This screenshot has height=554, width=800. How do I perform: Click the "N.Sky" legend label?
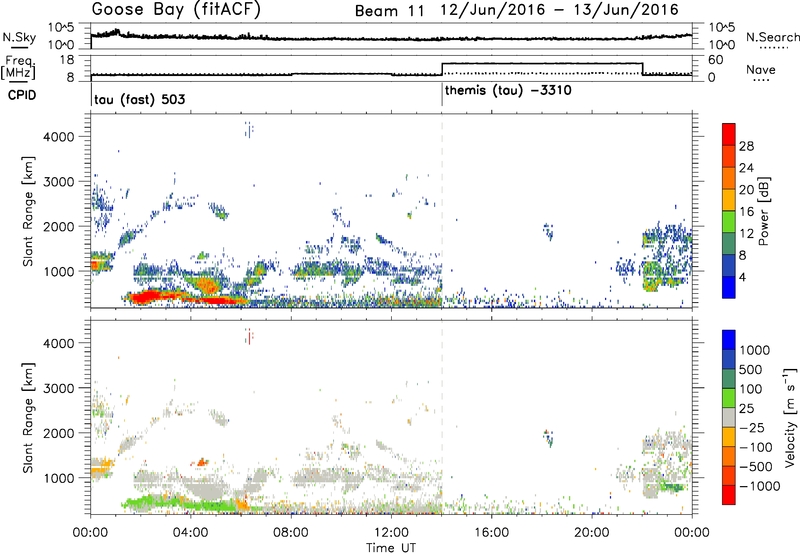point(19,37)
